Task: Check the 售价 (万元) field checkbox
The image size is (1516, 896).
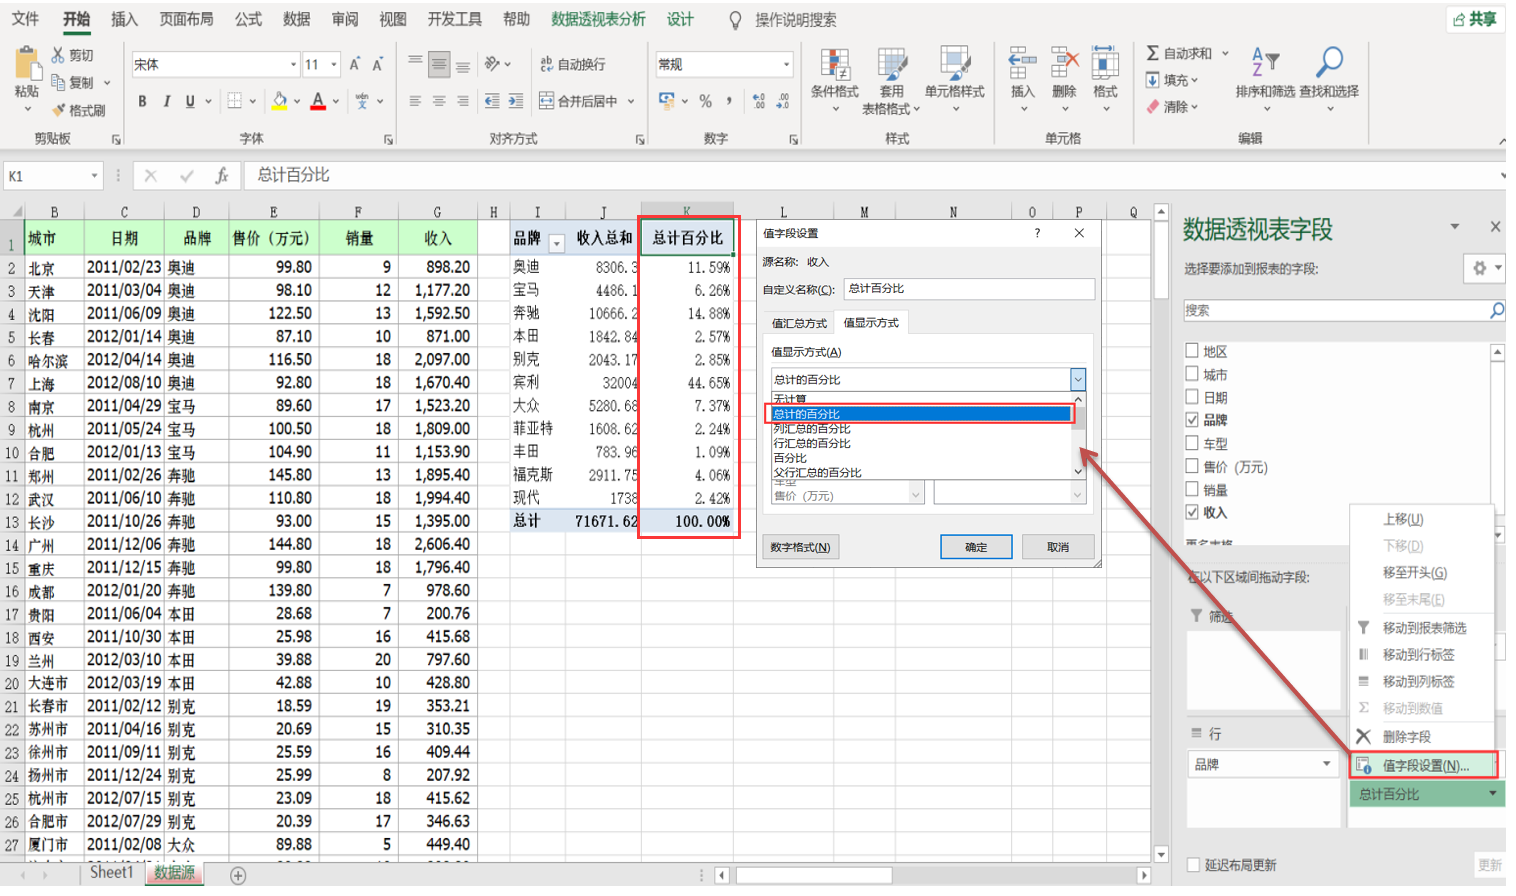Action: coord(1192,466)
